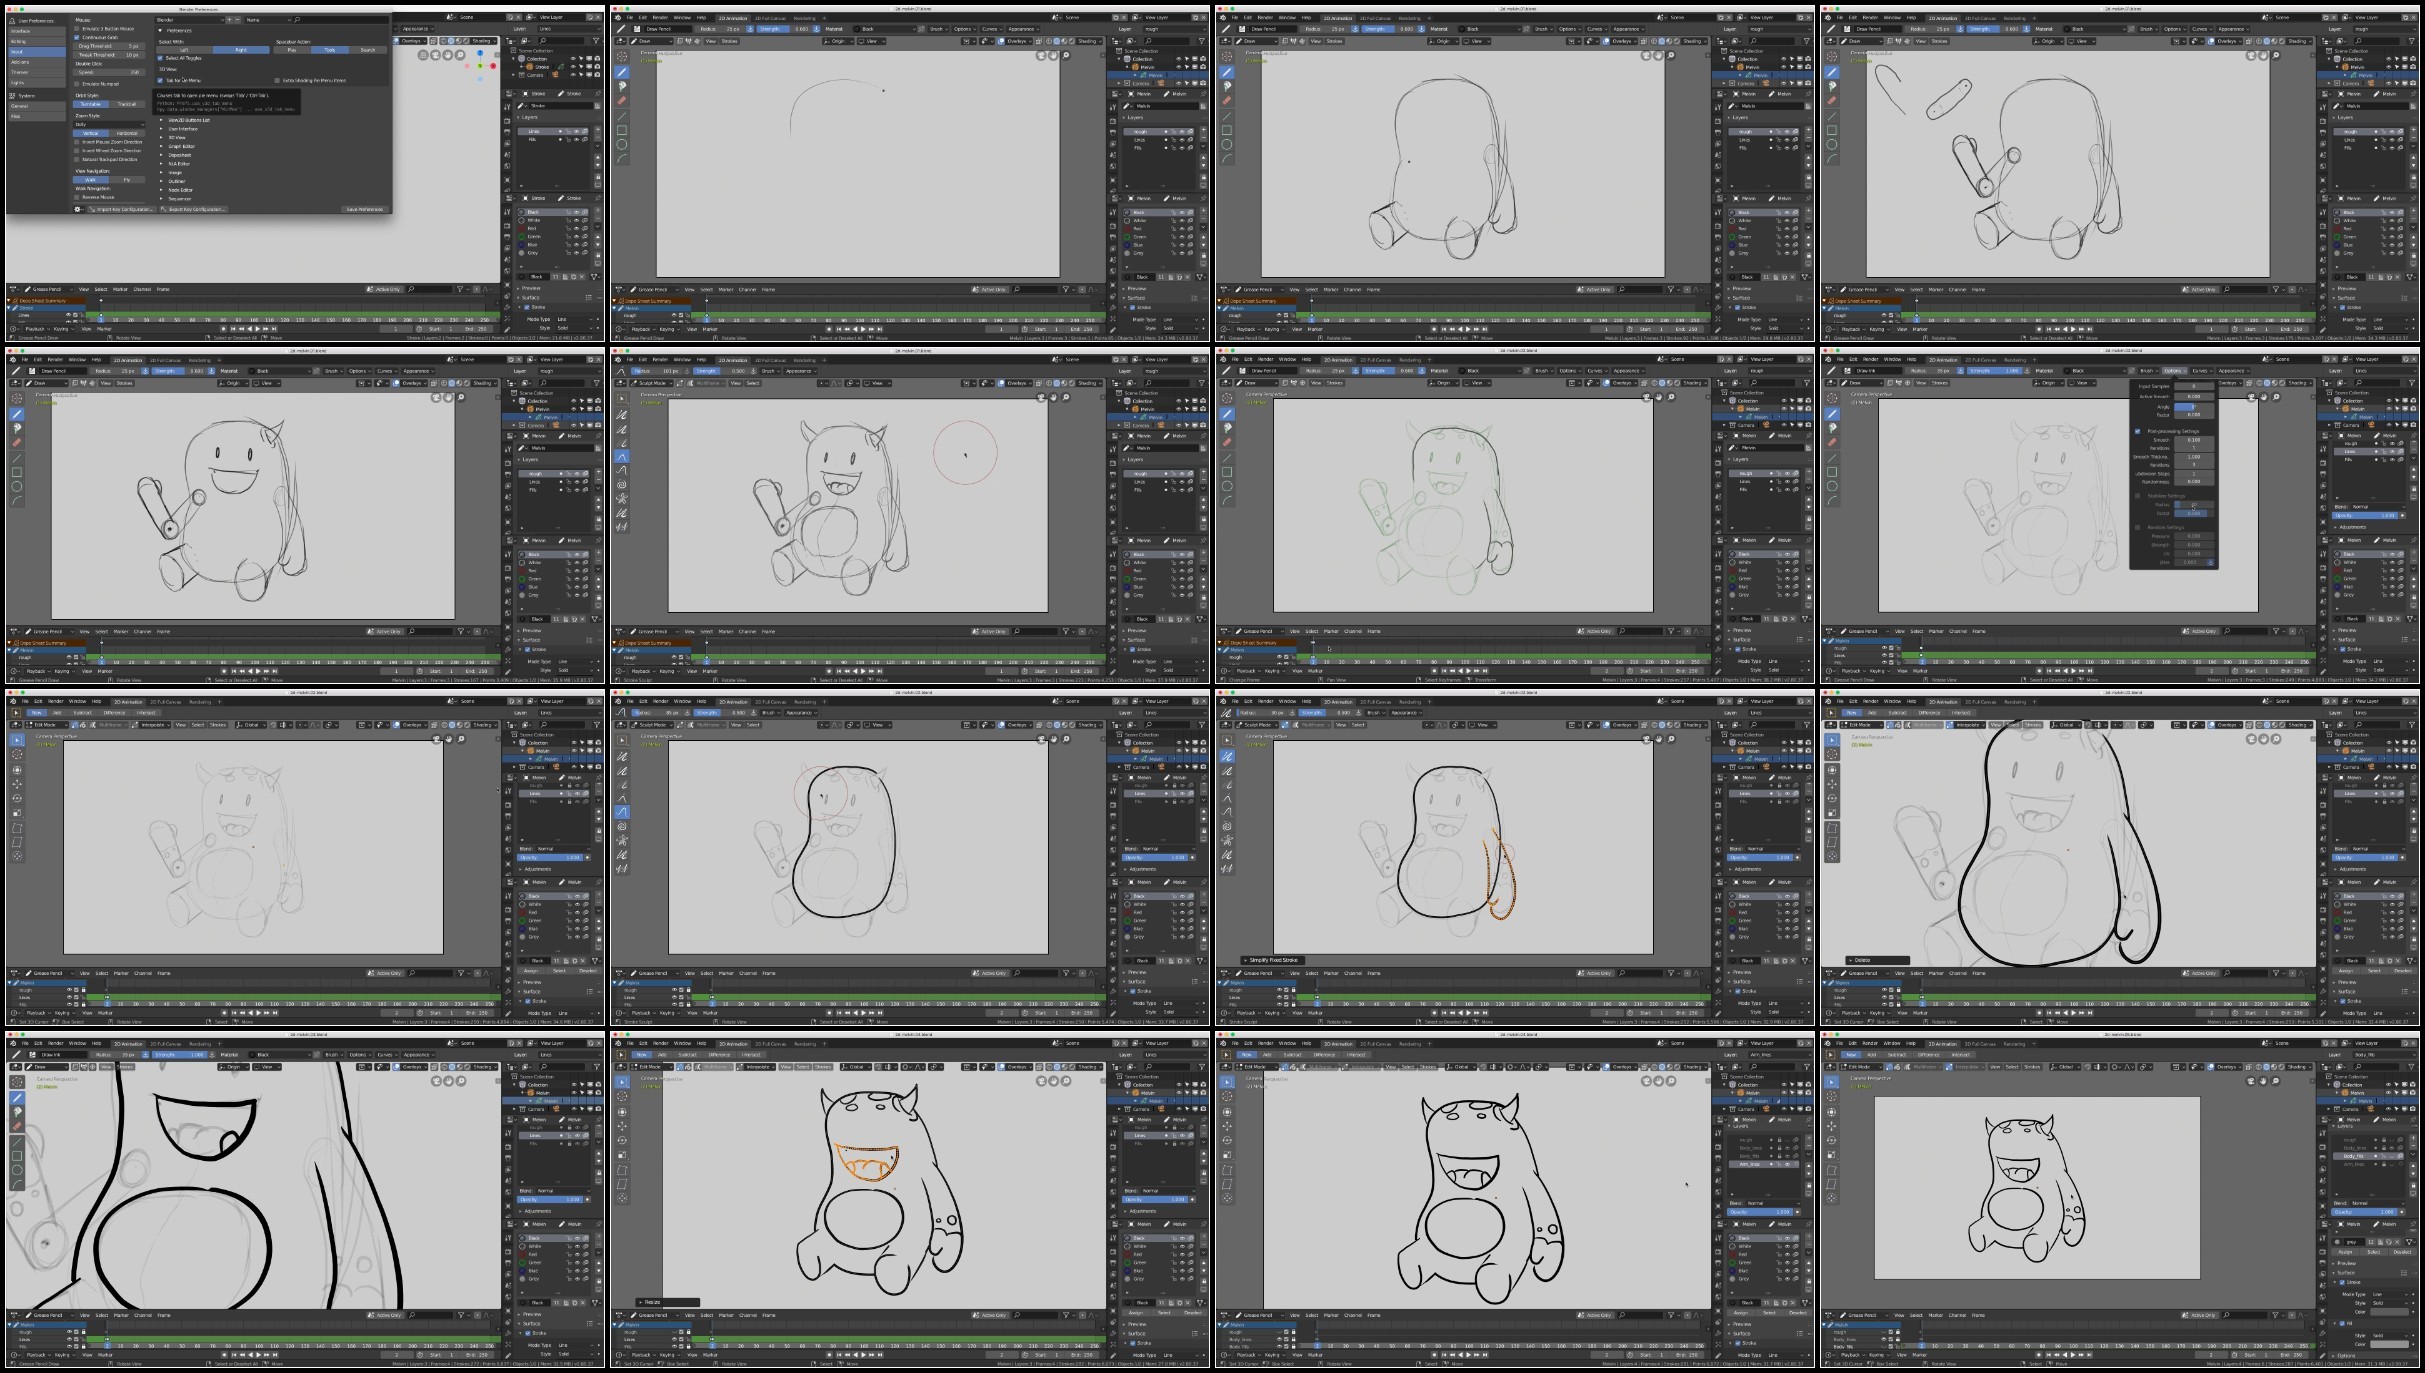The height and width of the screenshot is (1373, 2425).
Task: Click the magnifier zoom gizmo in the Resize panel frame
Action: click(x=1066, y=1081)
